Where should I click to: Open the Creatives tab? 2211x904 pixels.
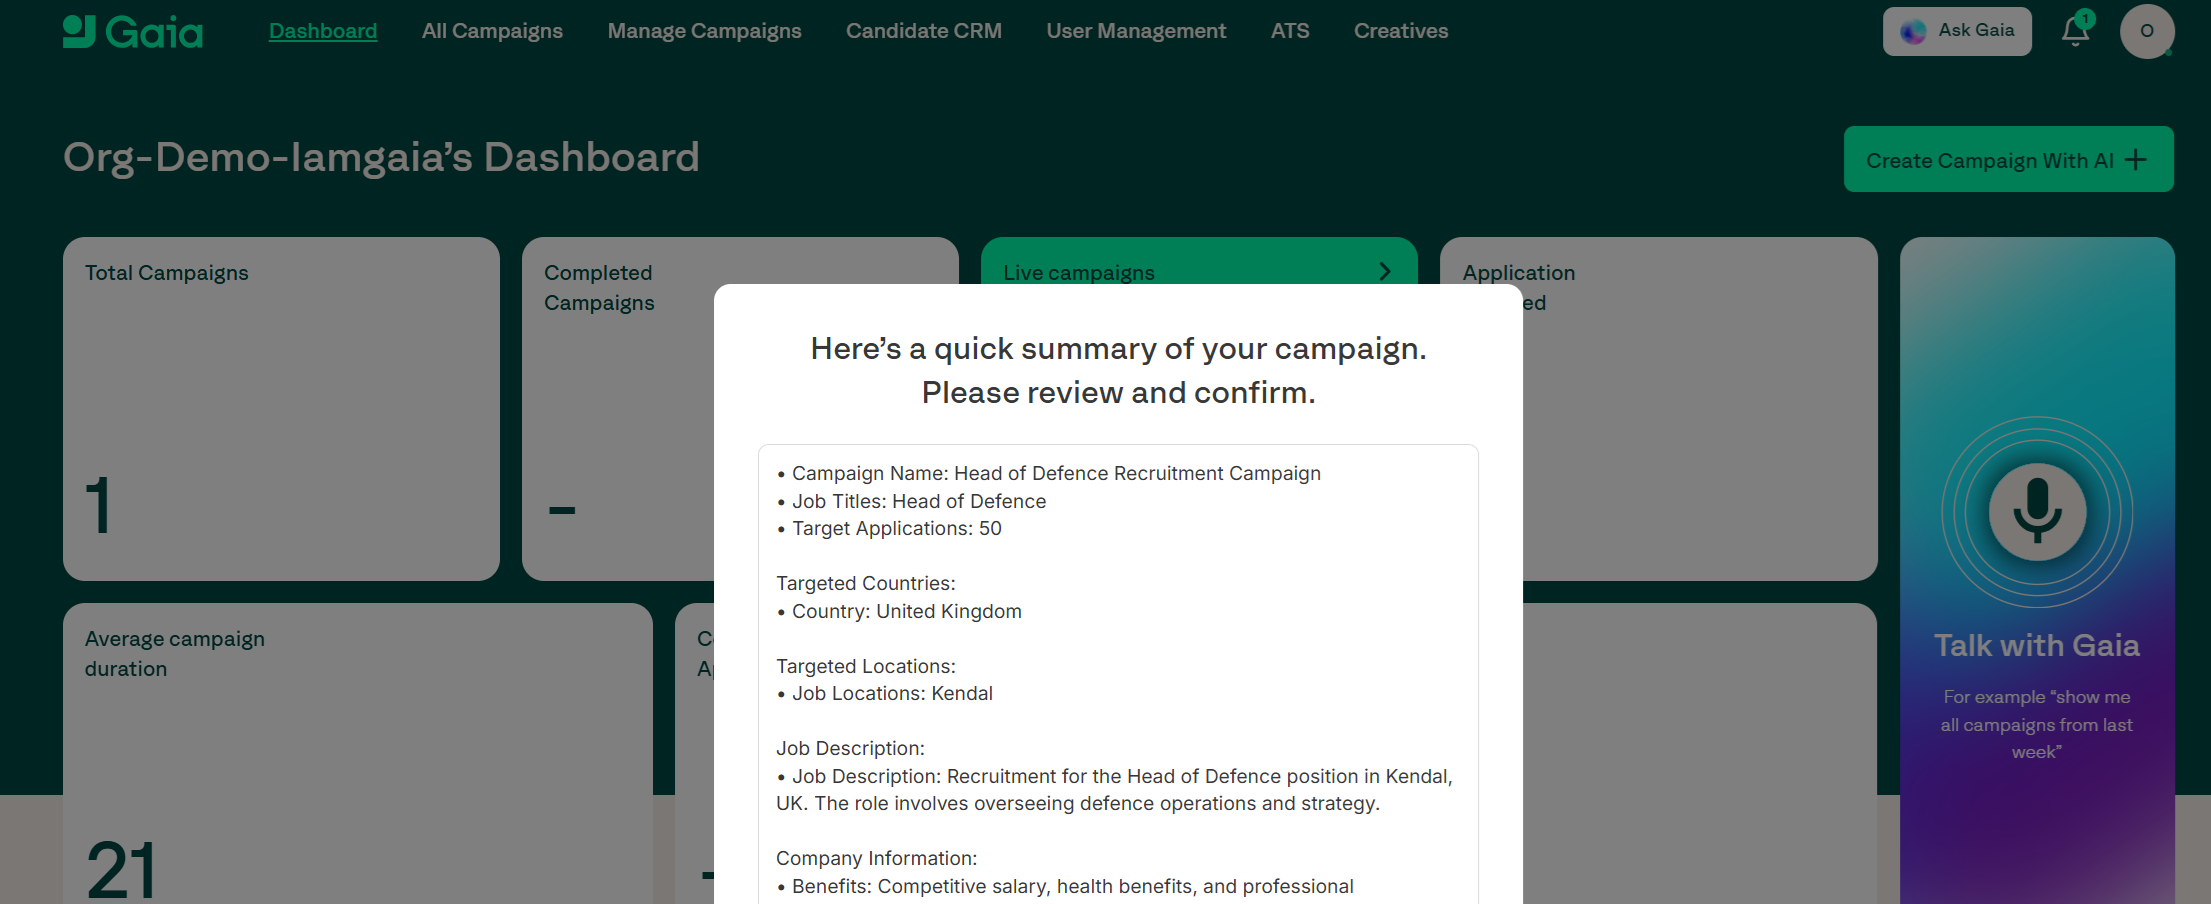tap(1400, 31)
